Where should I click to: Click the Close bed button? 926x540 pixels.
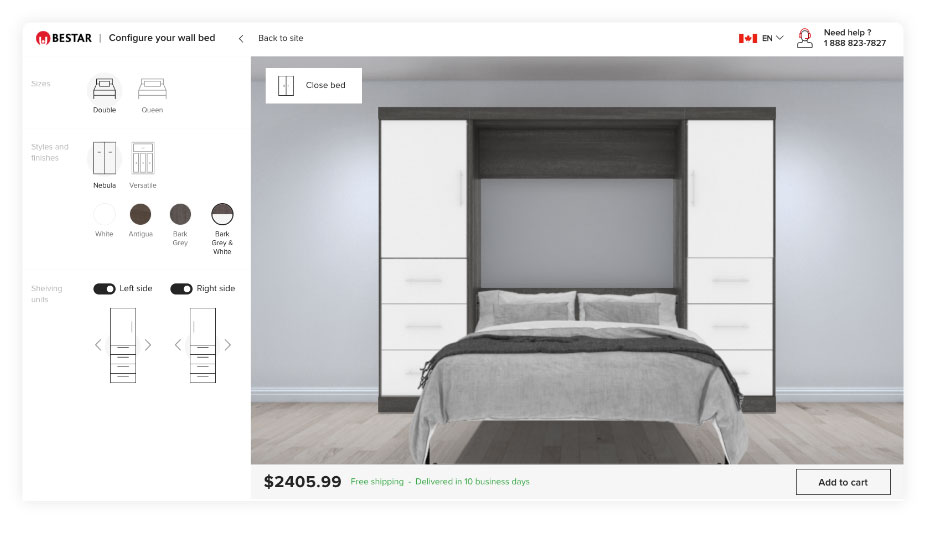point(314,86)
